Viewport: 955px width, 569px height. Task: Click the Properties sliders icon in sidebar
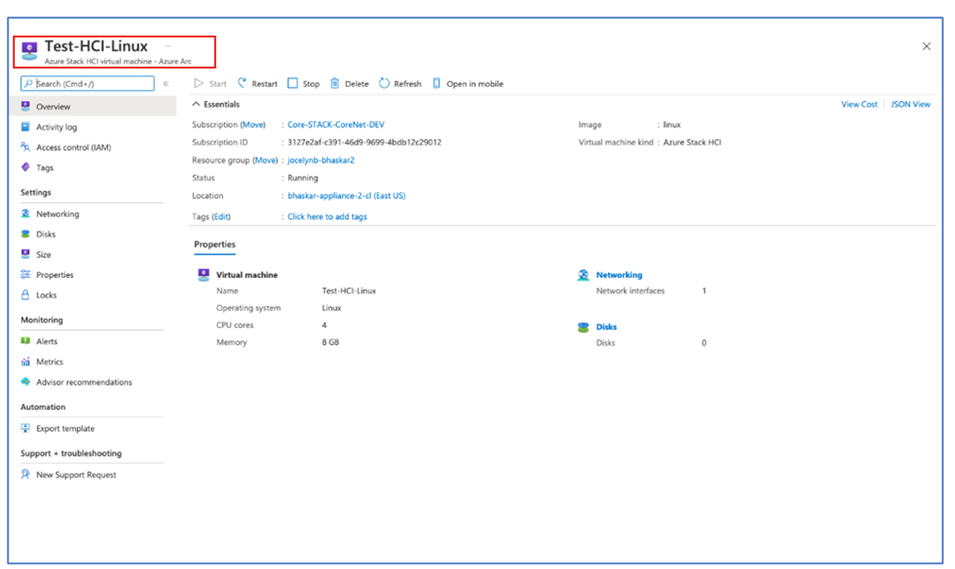coord(26,274)
